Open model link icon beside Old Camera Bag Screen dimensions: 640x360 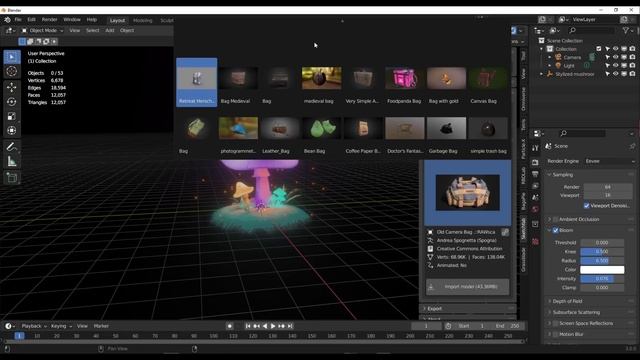click(x=505, y=232)
